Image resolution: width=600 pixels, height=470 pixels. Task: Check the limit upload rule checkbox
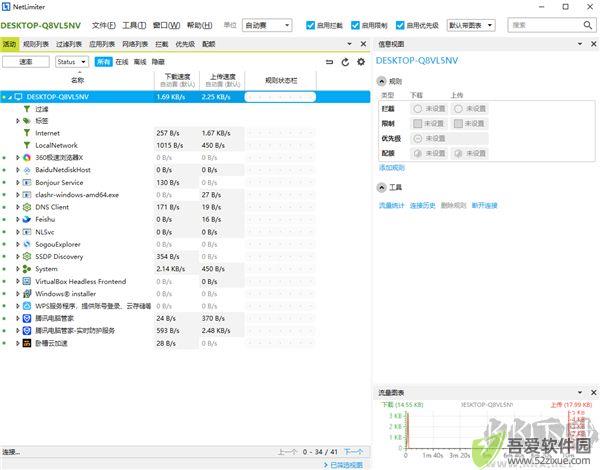tap(458, 123)
